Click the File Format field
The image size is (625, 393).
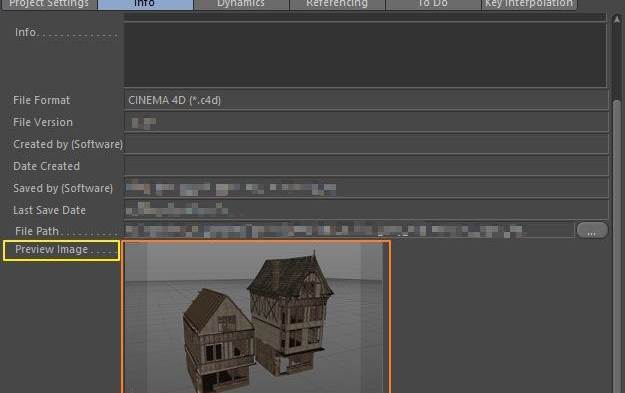[x=366, y=100]
